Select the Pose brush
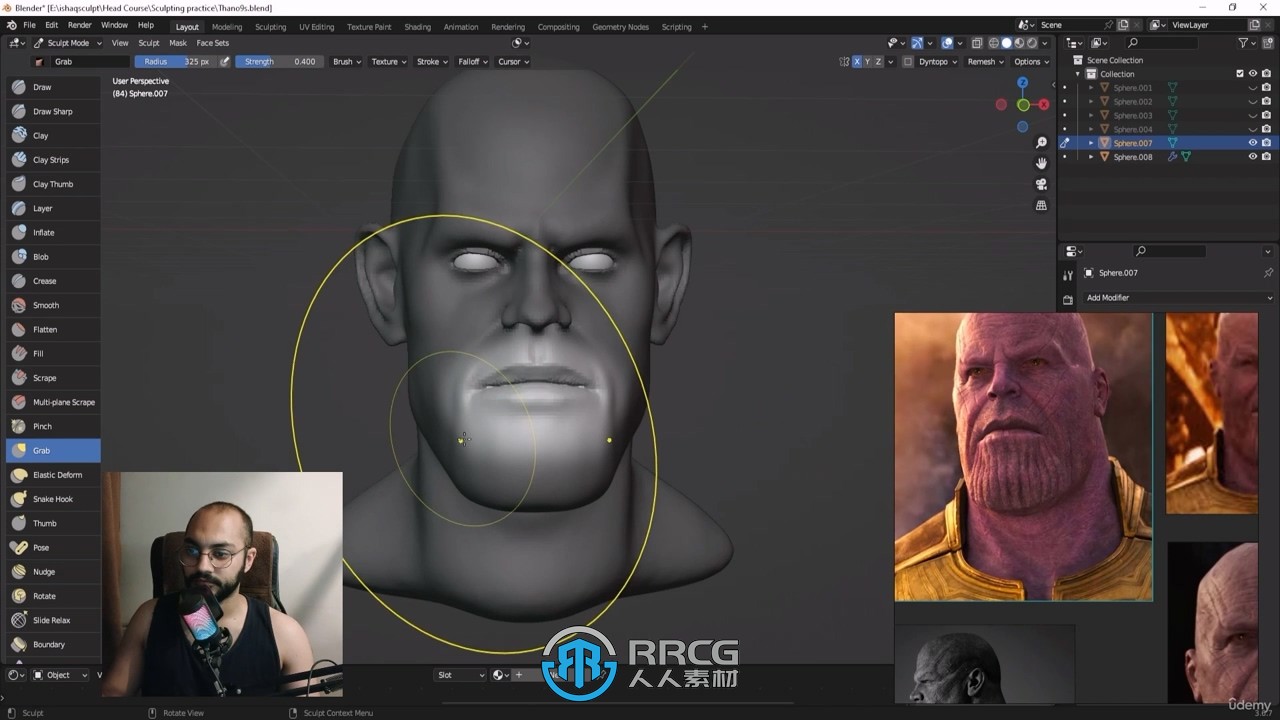The height and width of the screenshot is (720, 1280). tap(53, 547)
